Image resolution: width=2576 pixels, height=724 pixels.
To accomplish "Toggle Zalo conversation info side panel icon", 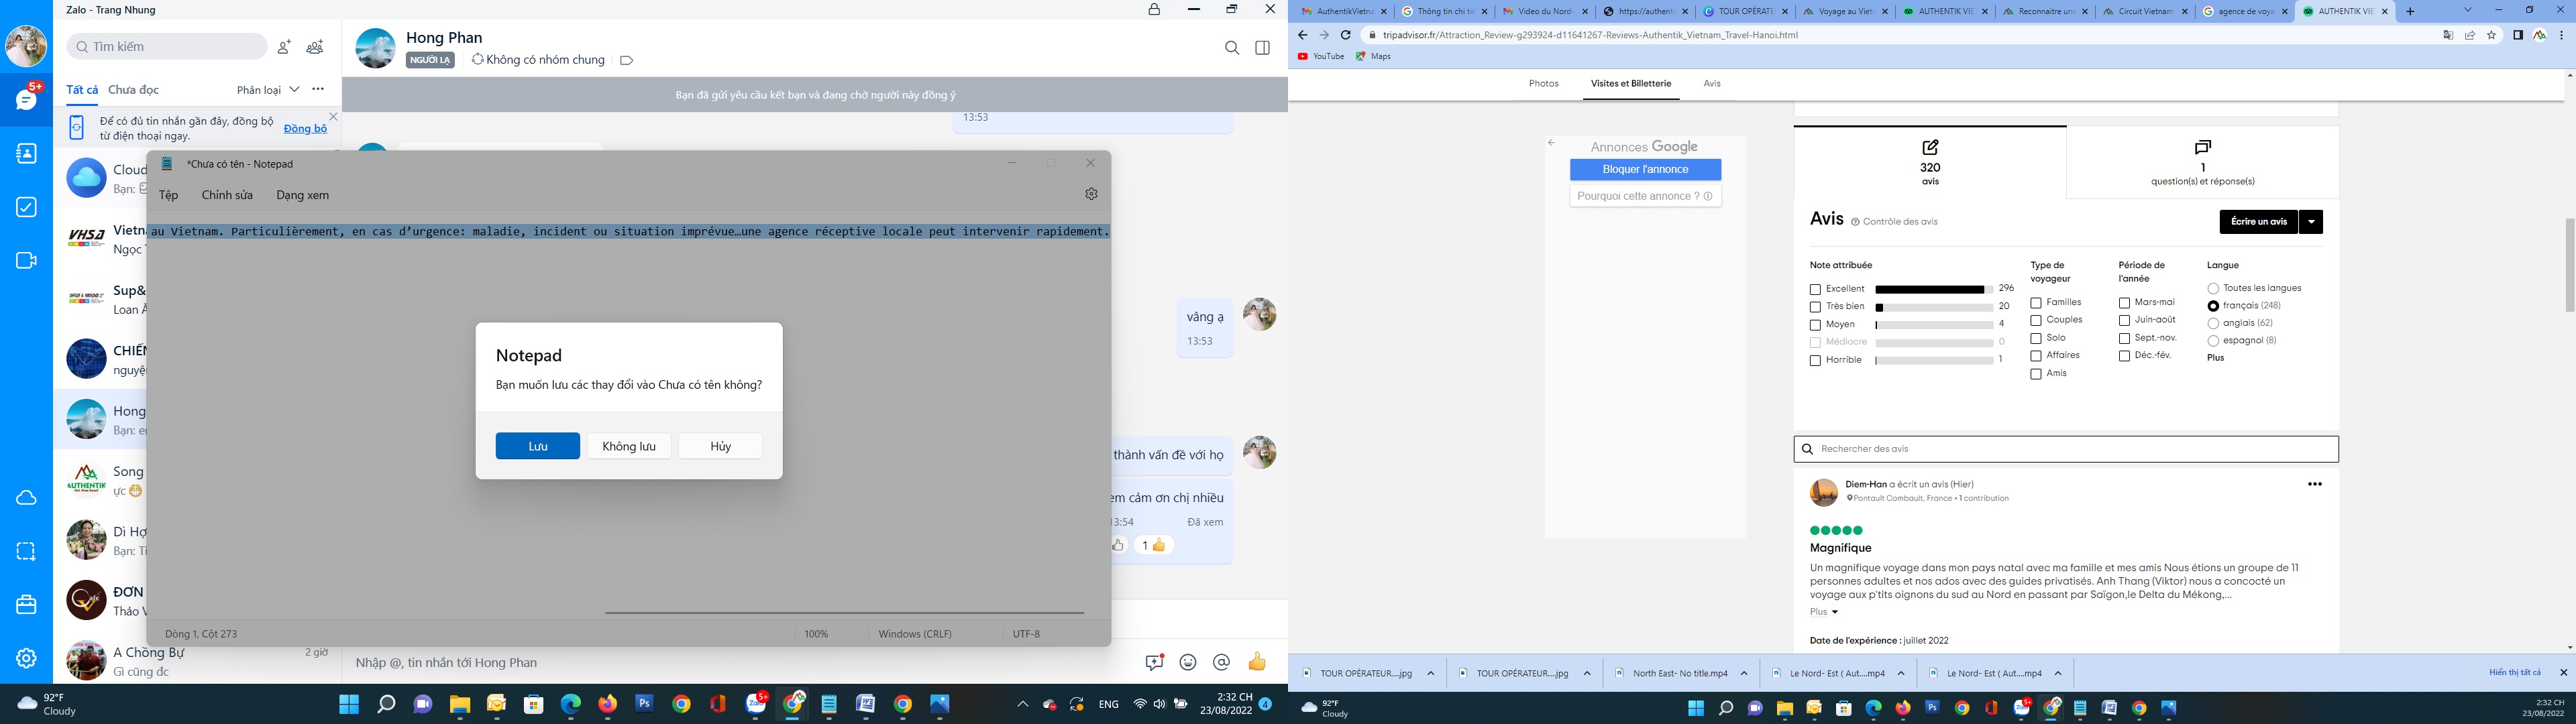I will 1263,48.
